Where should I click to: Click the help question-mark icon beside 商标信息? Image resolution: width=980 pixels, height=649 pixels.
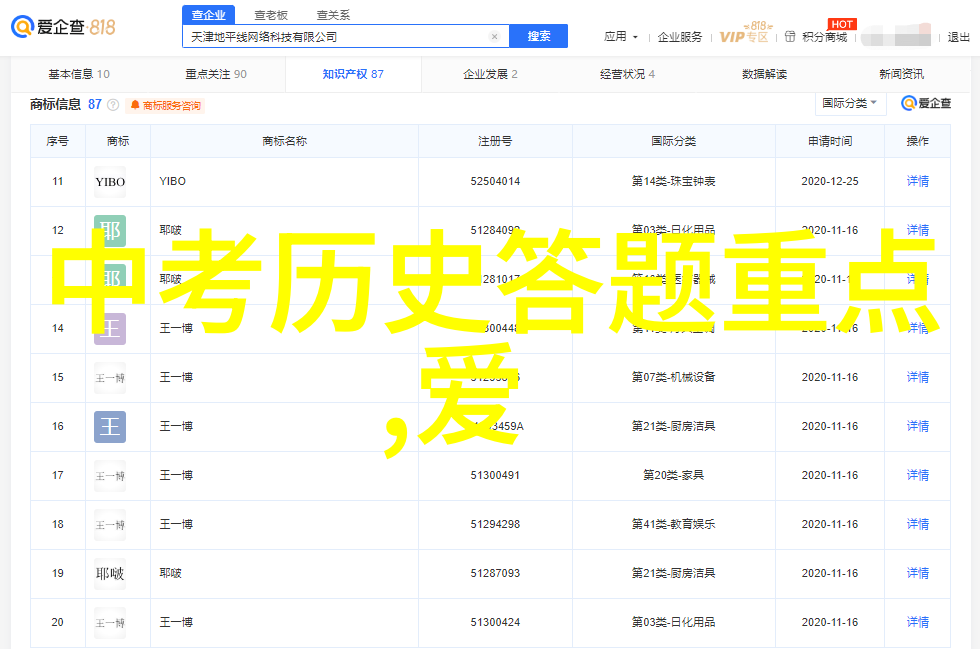pos(113,104)
